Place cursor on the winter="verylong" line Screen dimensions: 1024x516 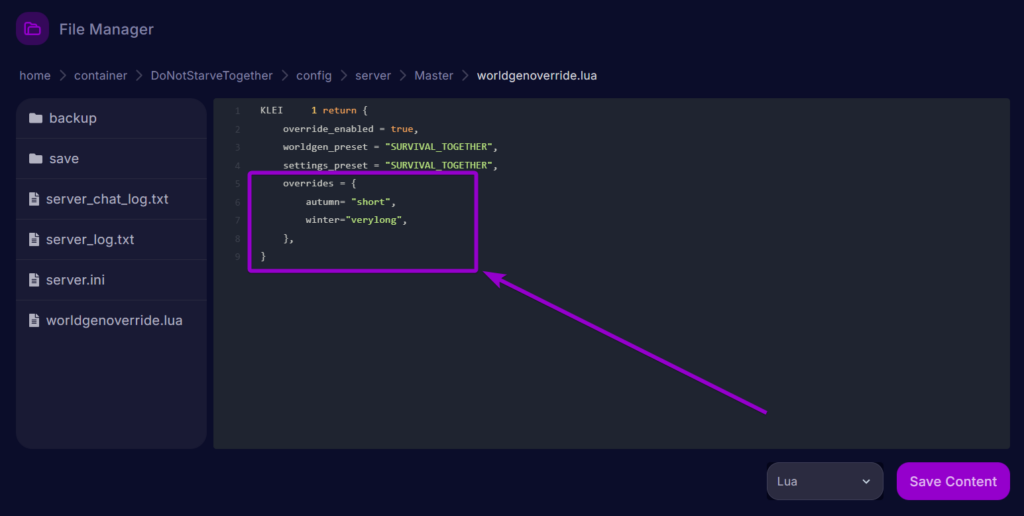point(357,220)
